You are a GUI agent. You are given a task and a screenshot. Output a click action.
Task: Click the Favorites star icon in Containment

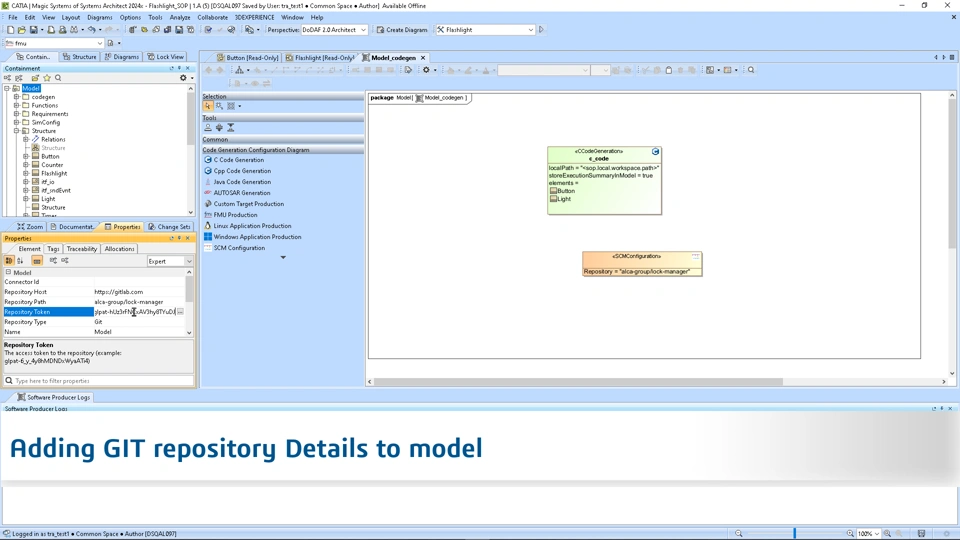click(x=47, y=78)
